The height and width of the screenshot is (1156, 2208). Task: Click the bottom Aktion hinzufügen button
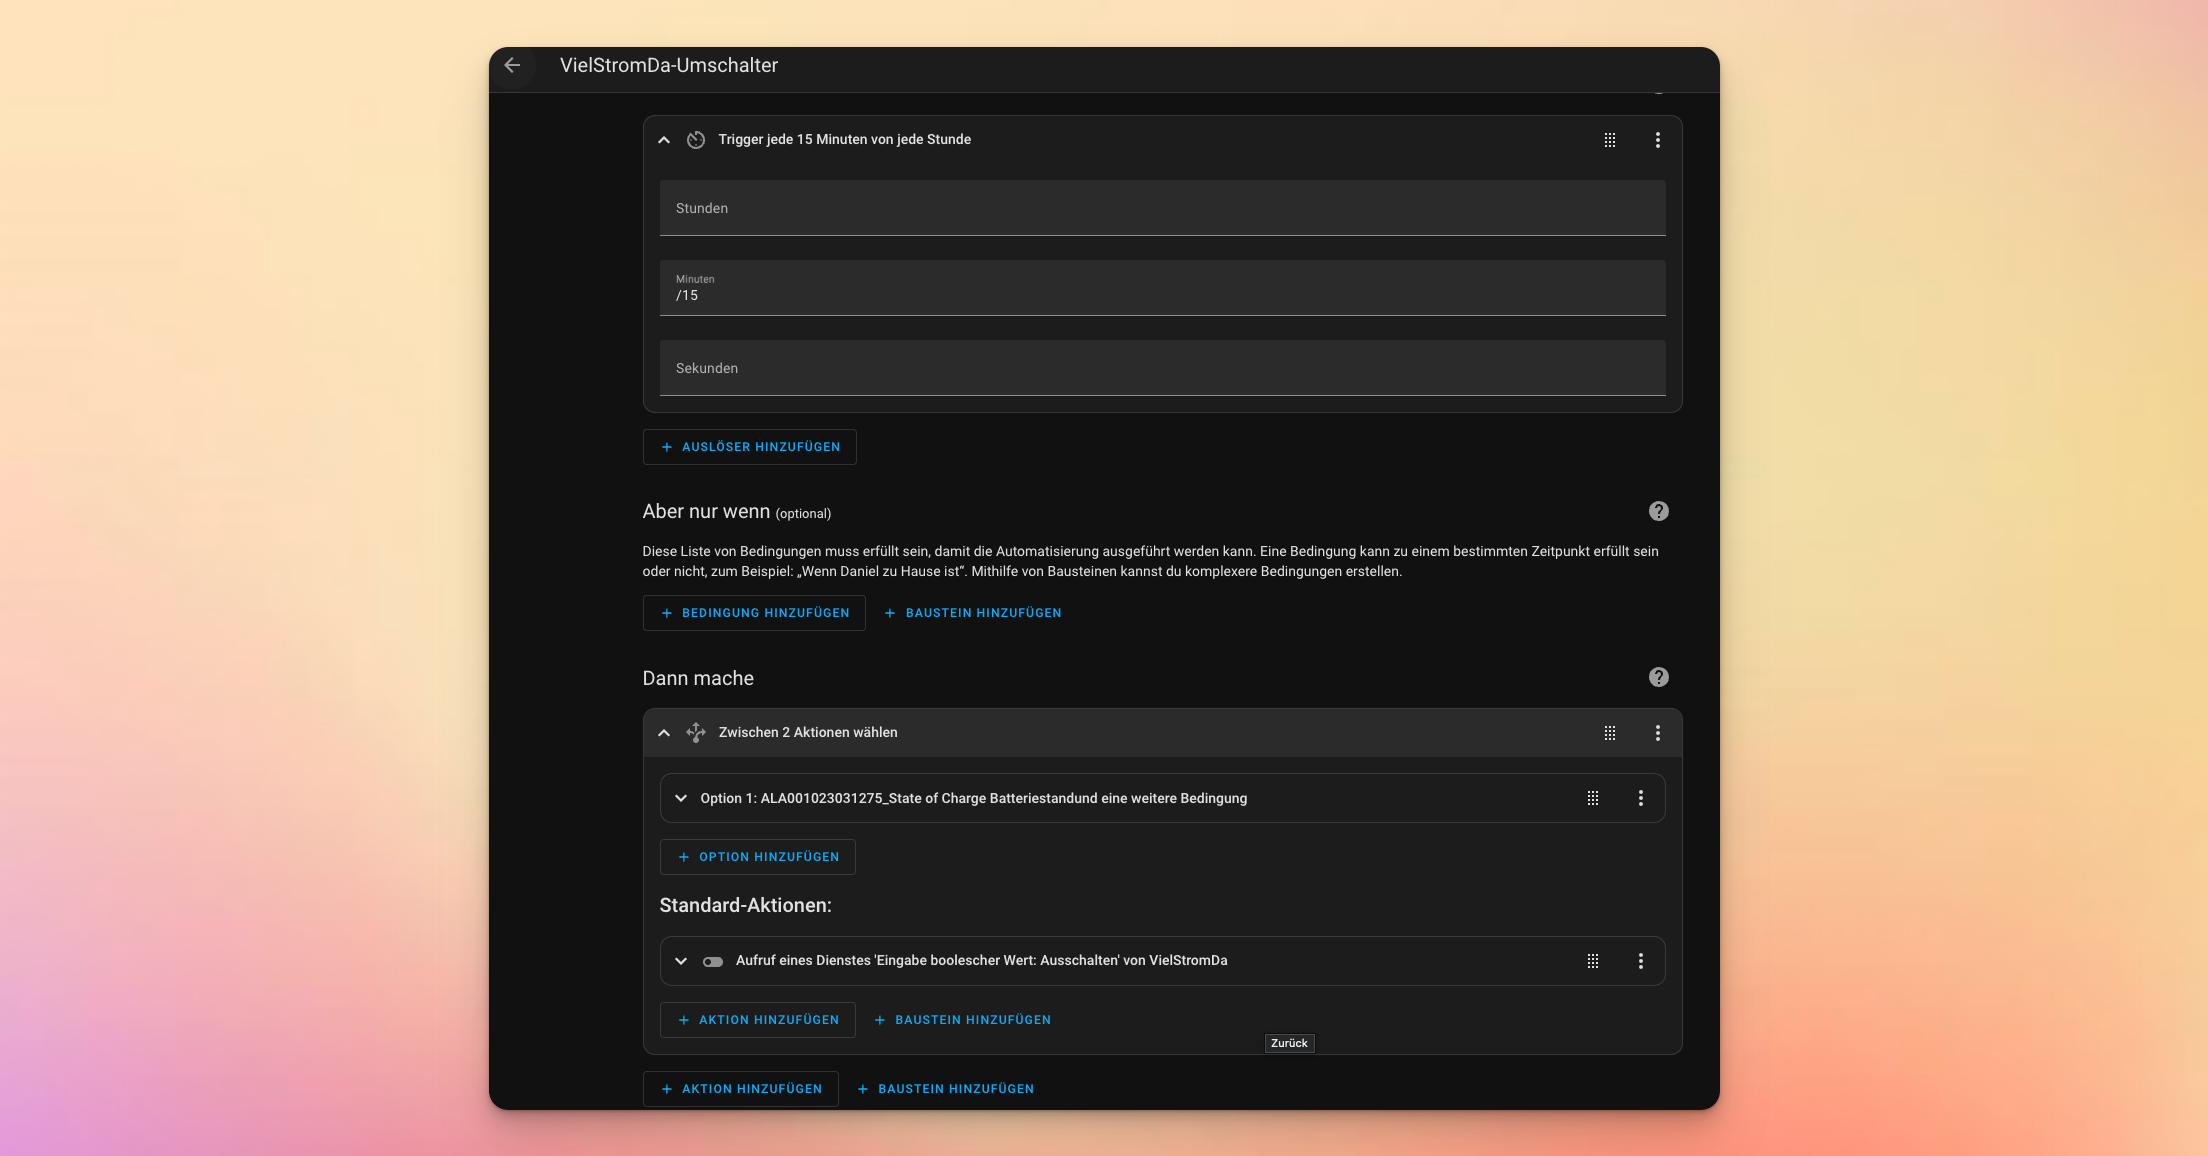click(x=741, y=1089)
